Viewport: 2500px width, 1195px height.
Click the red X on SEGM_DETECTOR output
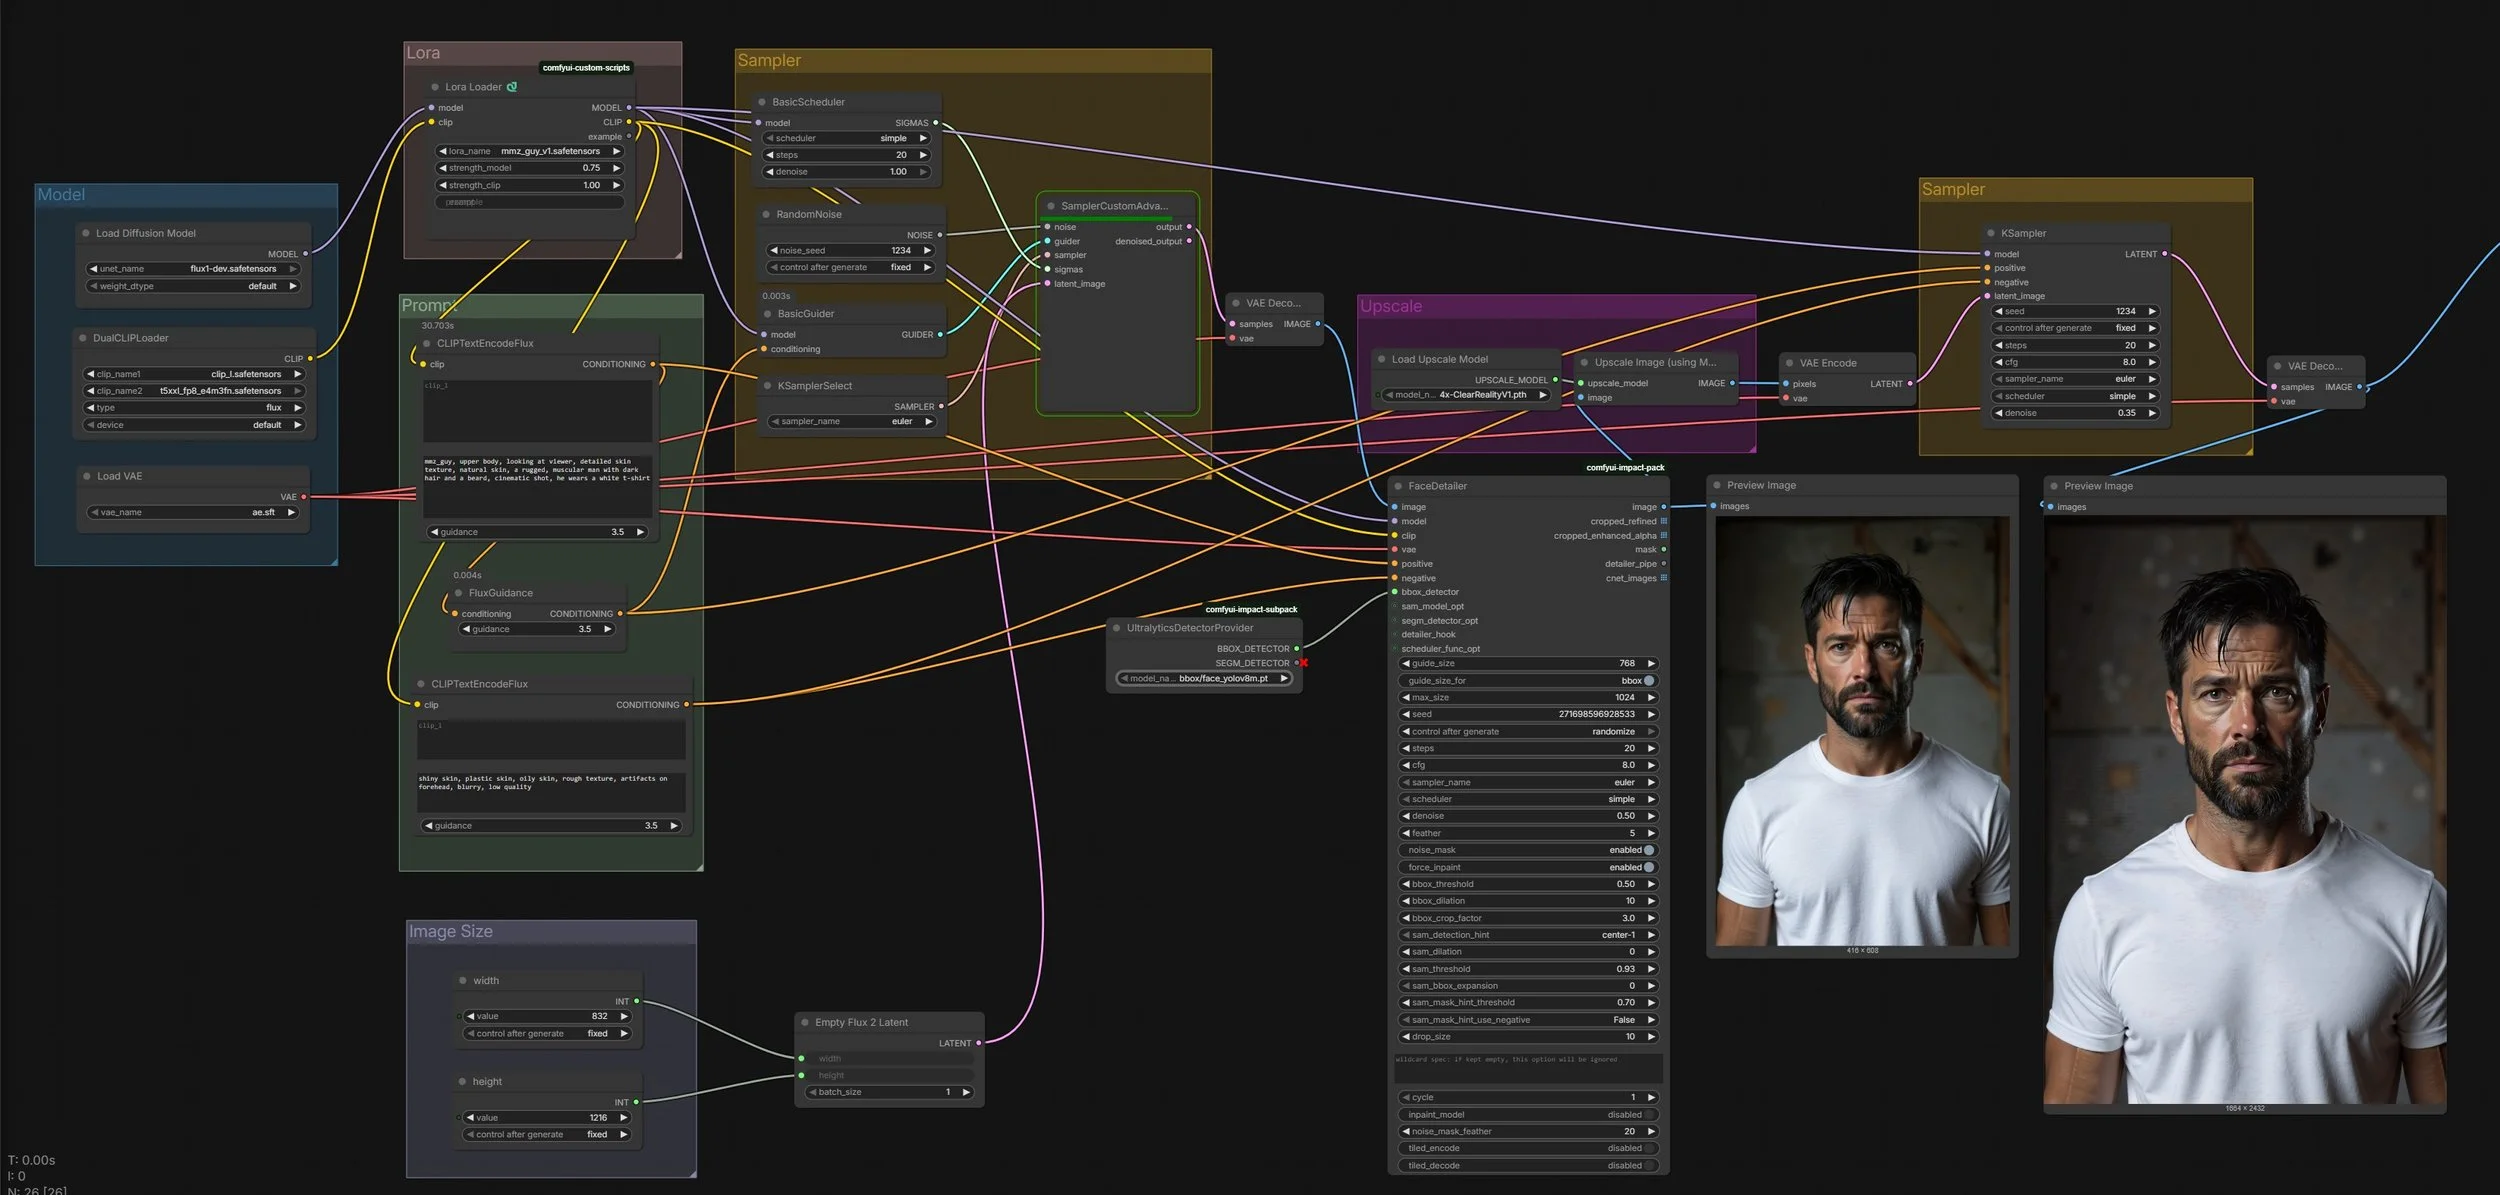pyautogui.click(x=1304, y=663)
